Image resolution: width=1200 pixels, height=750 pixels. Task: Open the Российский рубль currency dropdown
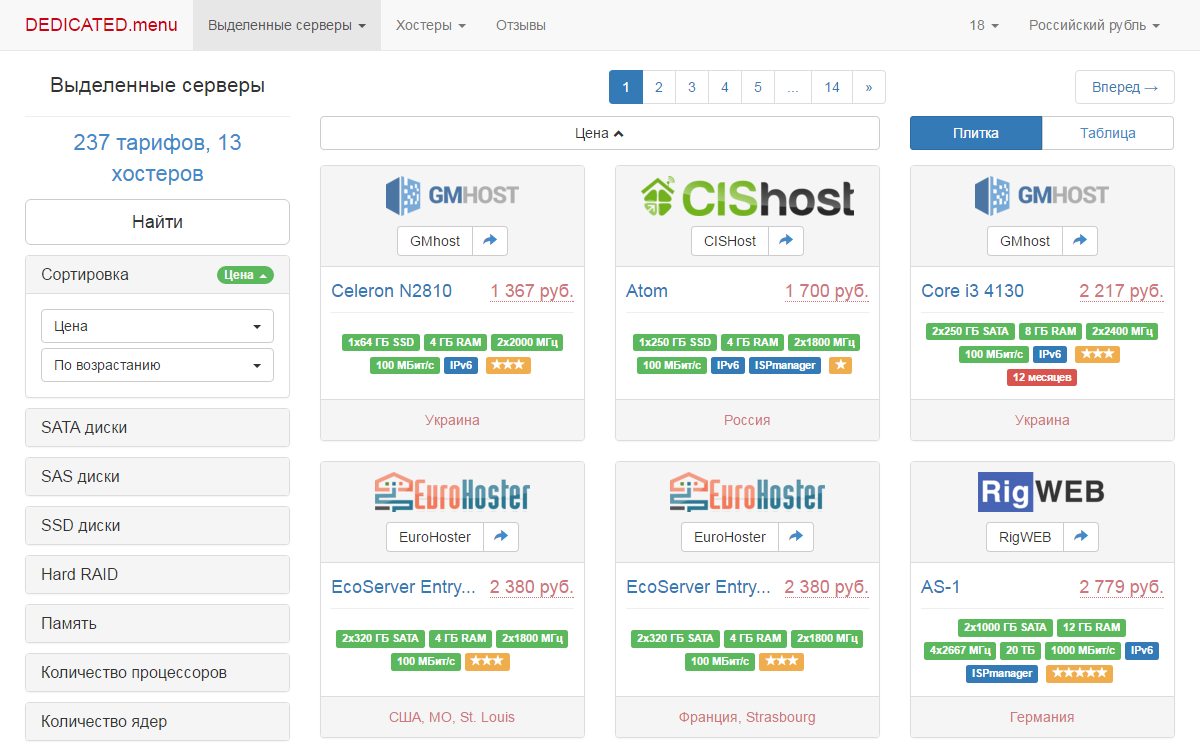[x=1094, y=25]
